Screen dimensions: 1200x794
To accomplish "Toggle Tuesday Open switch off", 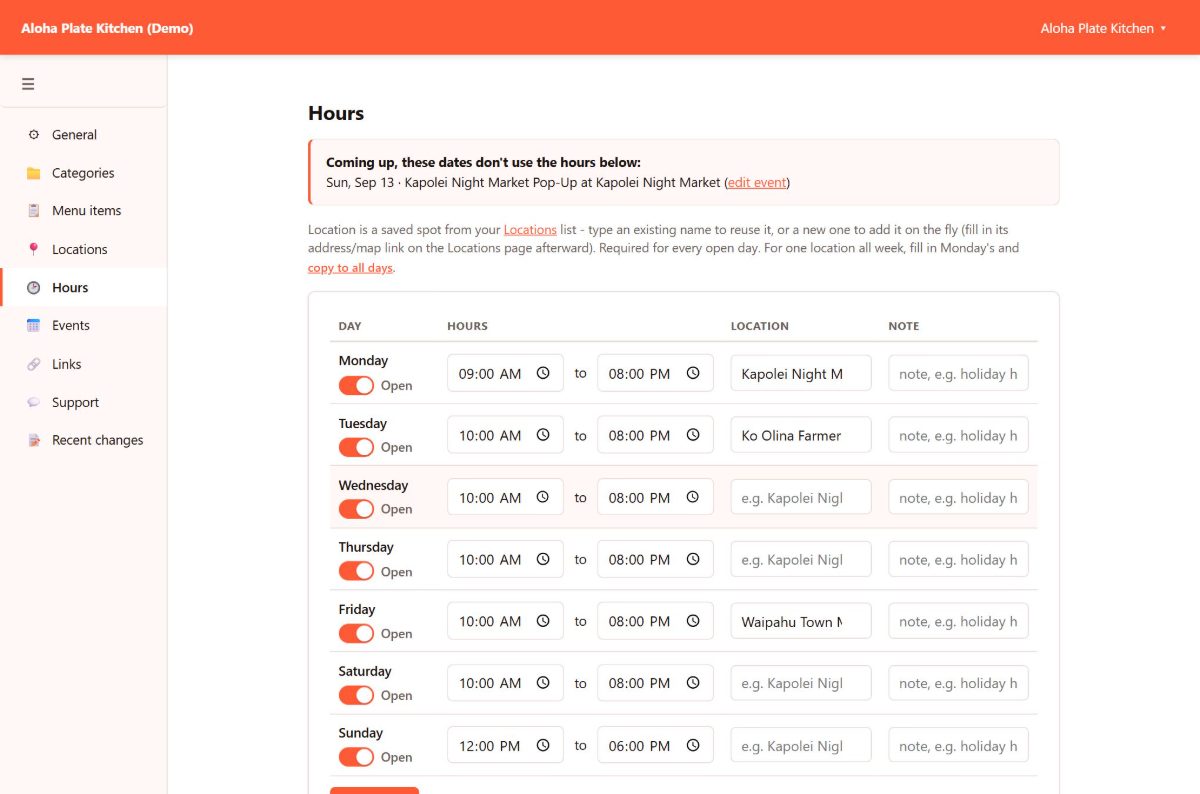I will pos(356,447).
